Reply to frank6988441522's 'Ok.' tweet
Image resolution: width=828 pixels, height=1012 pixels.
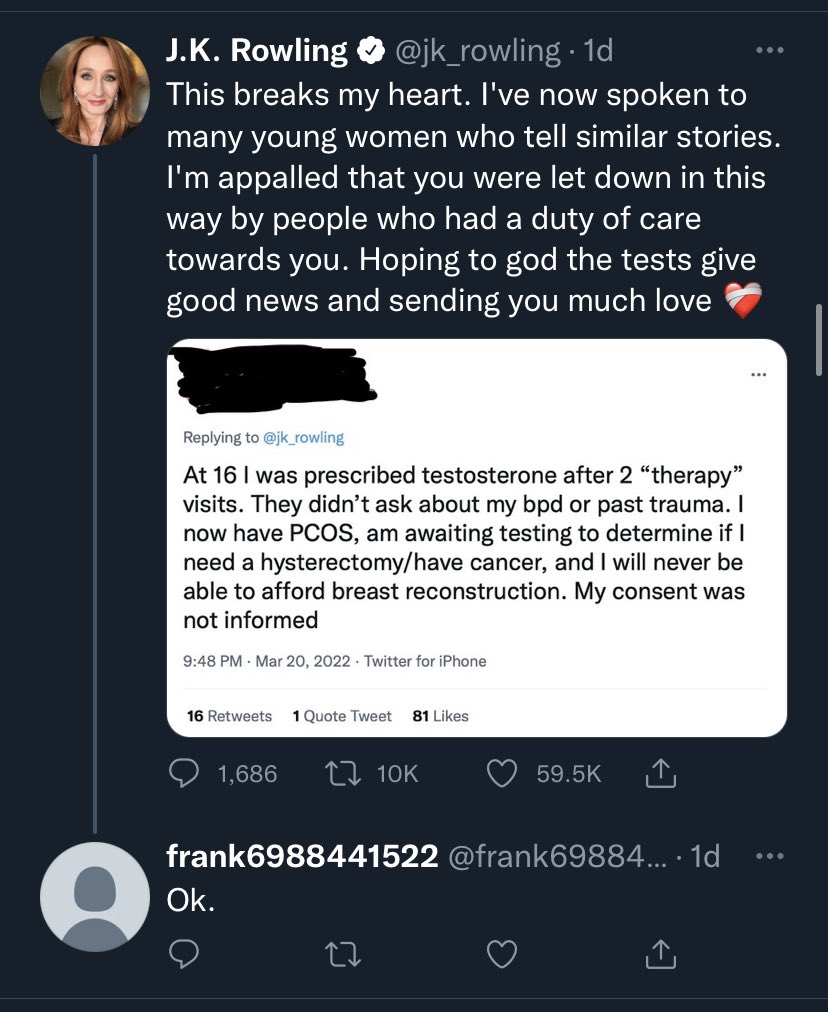point(184,954)
